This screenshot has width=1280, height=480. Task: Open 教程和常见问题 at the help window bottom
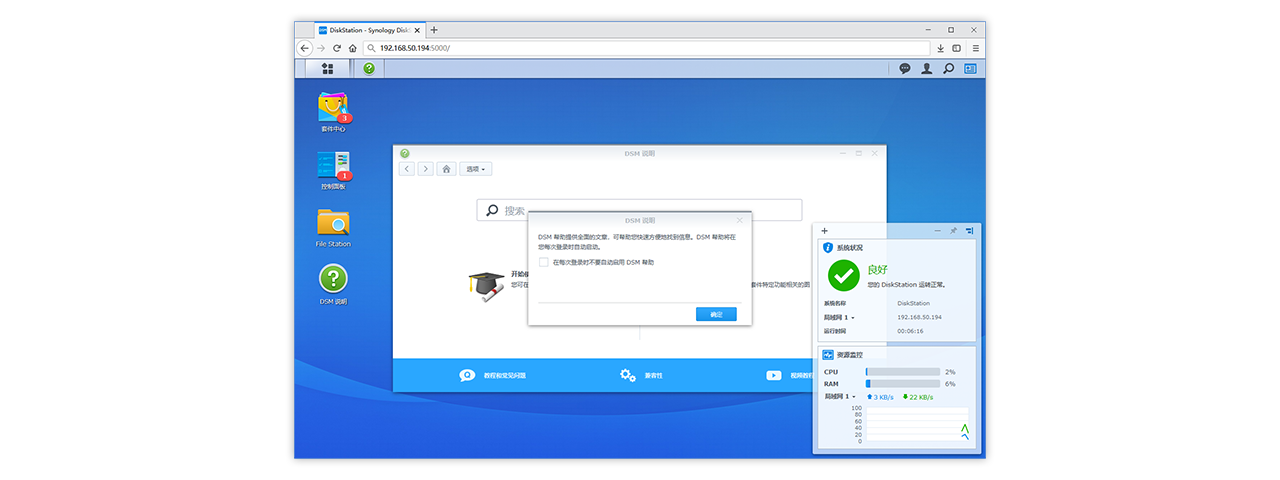pos(493,375)
